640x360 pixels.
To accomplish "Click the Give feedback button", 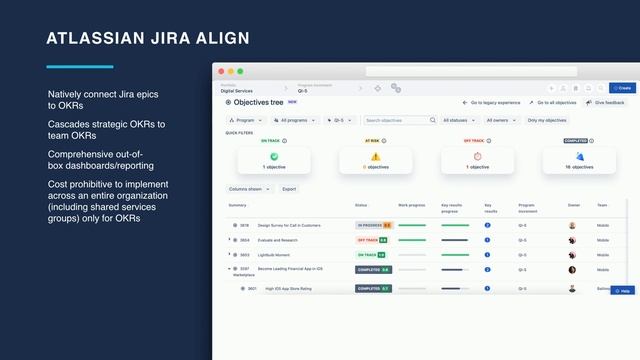I will coord(605,103).
